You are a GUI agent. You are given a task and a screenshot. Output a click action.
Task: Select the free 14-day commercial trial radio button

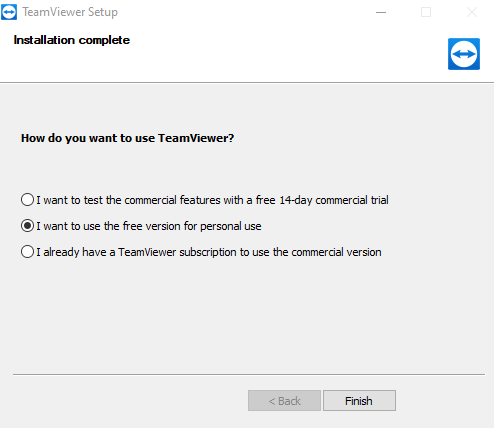(x=27, y=200)
